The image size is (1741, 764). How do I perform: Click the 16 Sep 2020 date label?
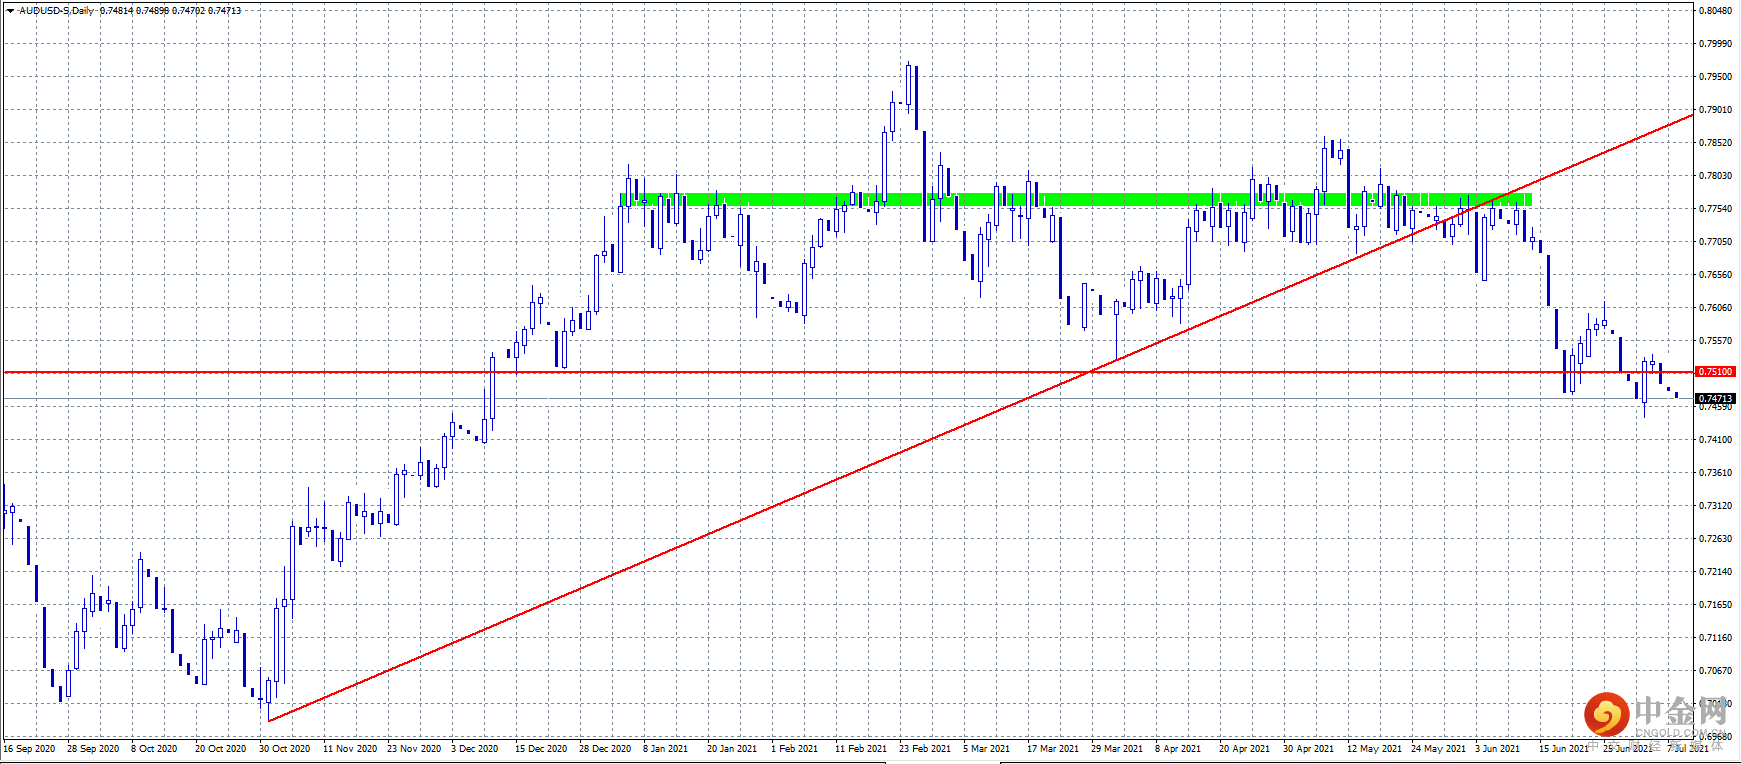29,749
